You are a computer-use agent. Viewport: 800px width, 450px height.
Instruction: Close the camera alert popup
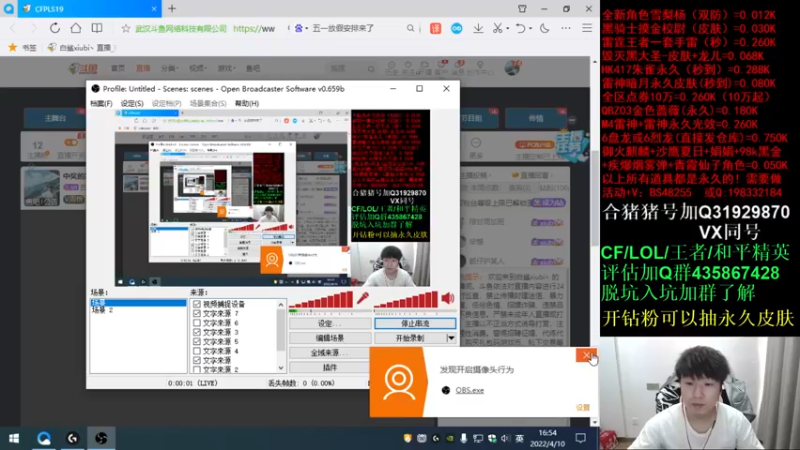[x=586, y=355]
